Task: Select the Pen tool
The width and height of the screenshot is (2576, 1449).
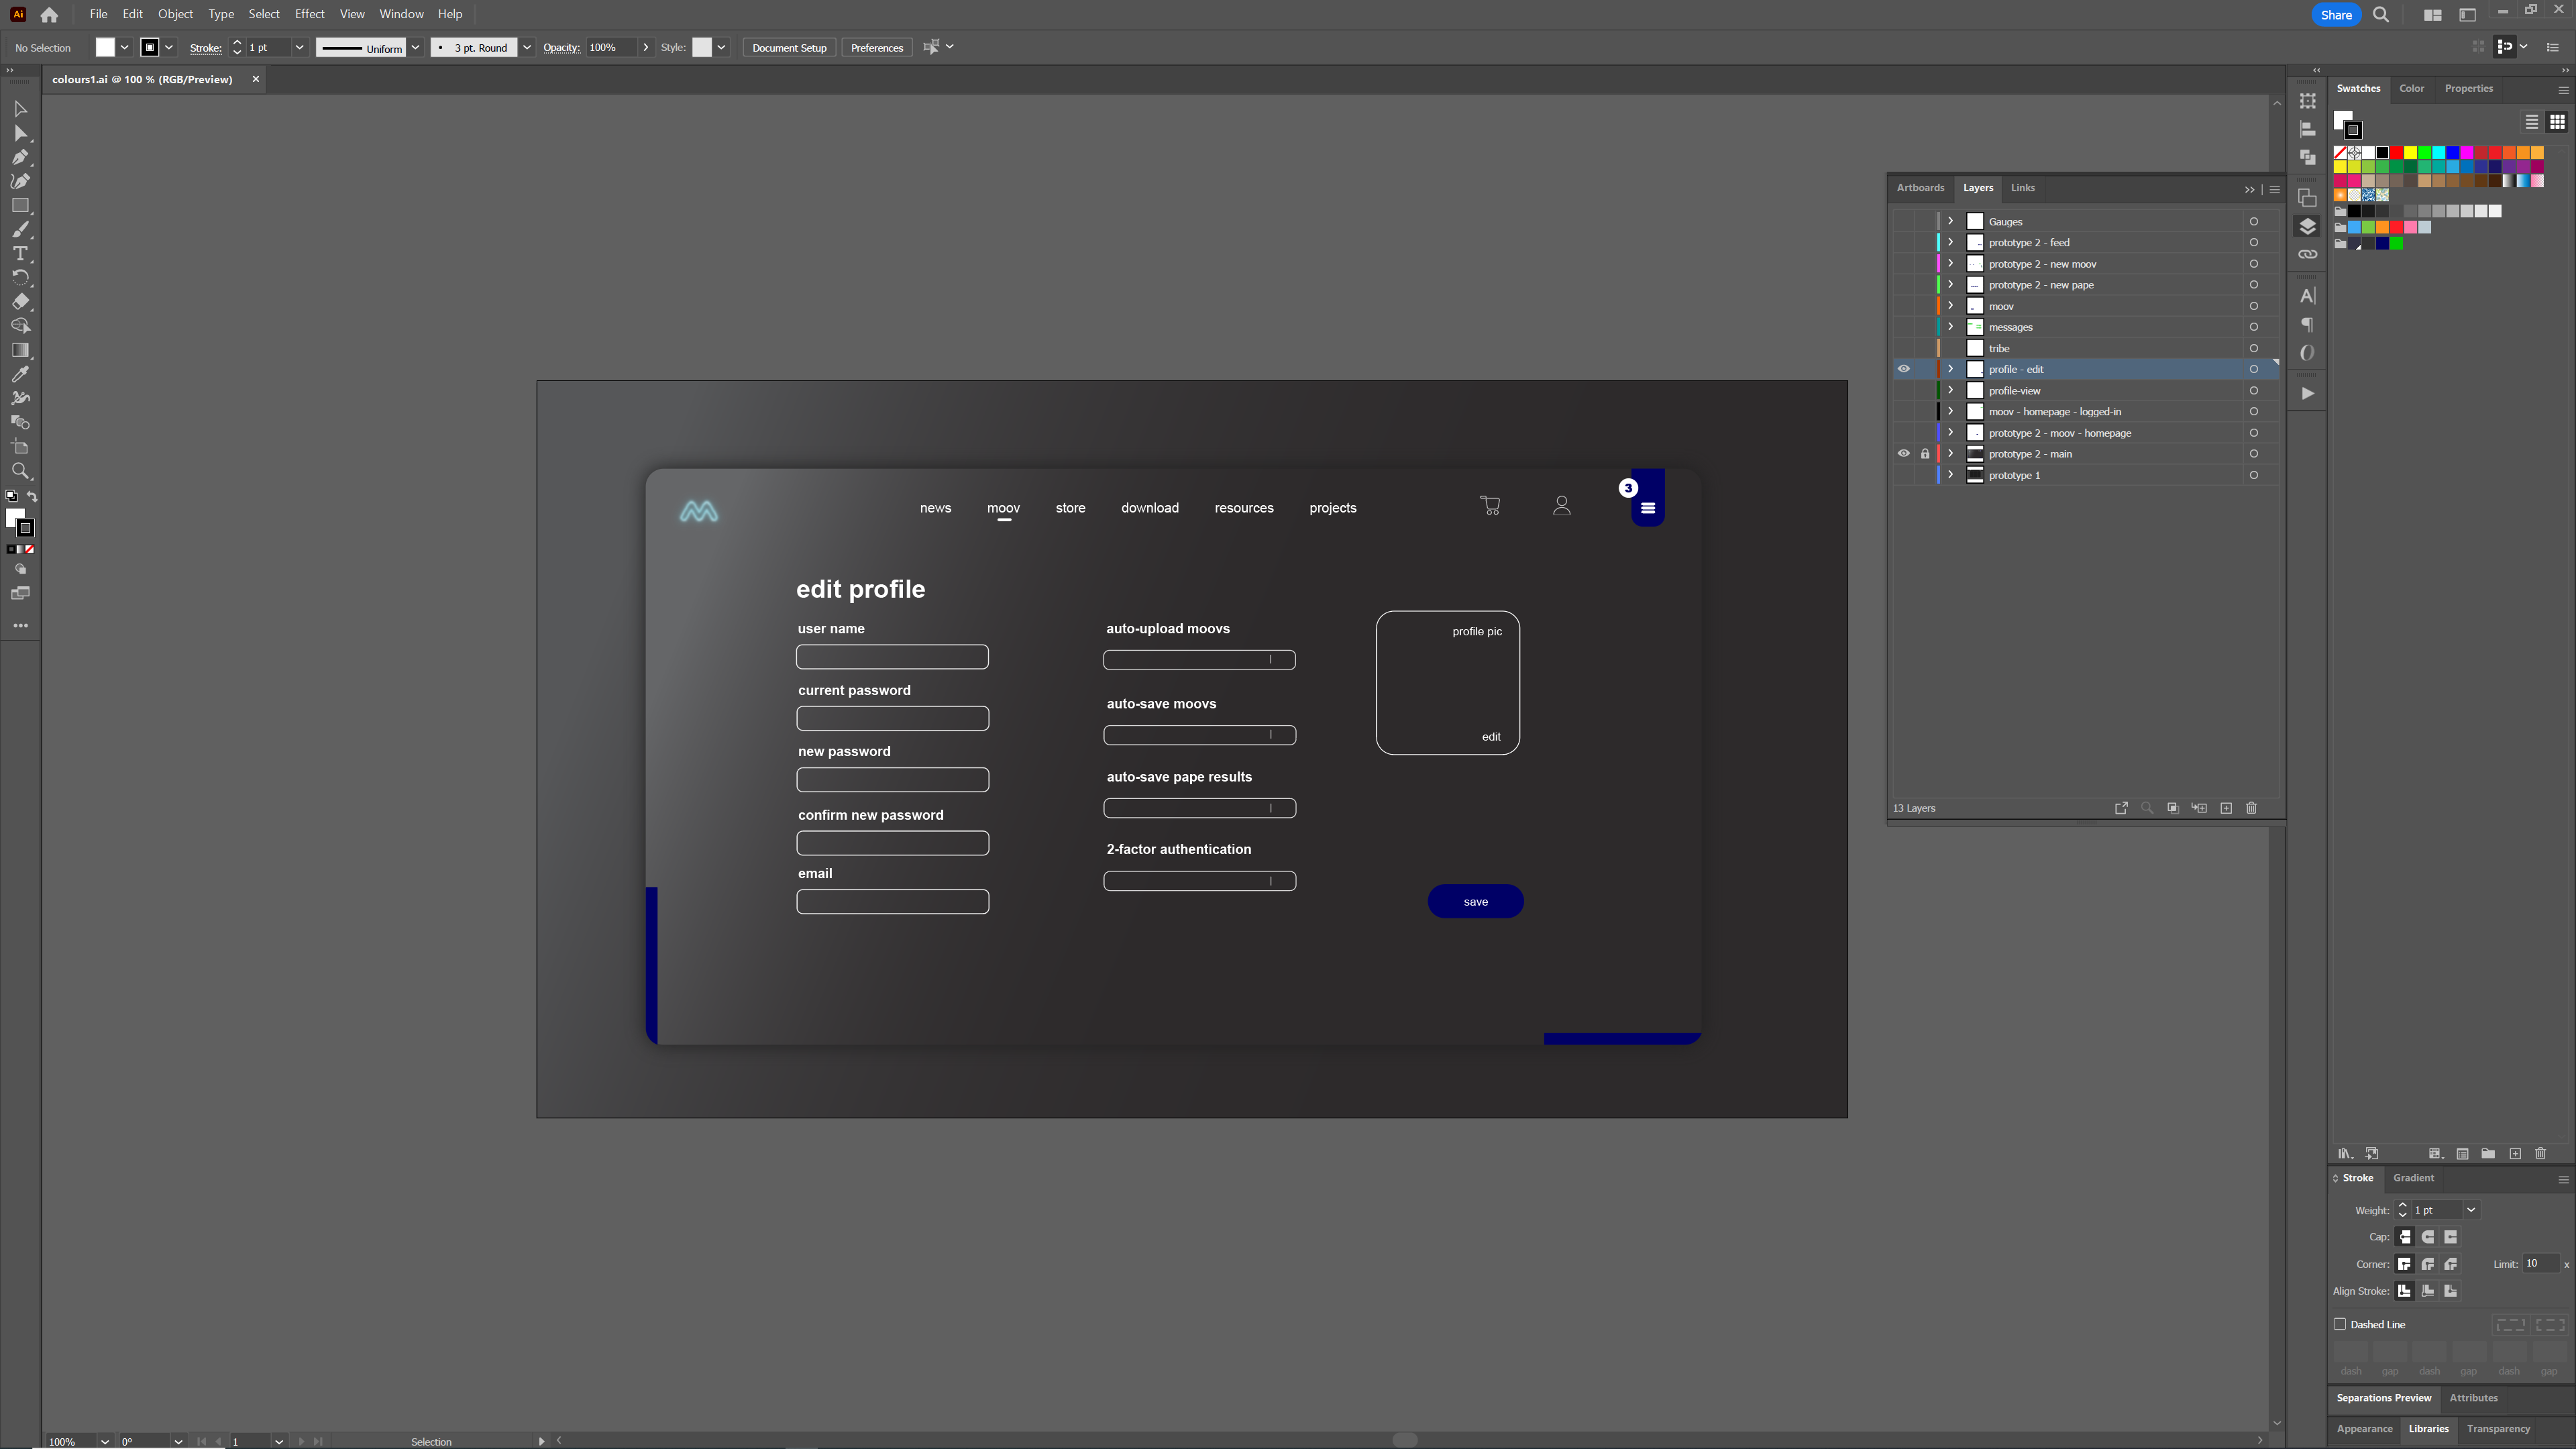Action: tap(20, 157)
